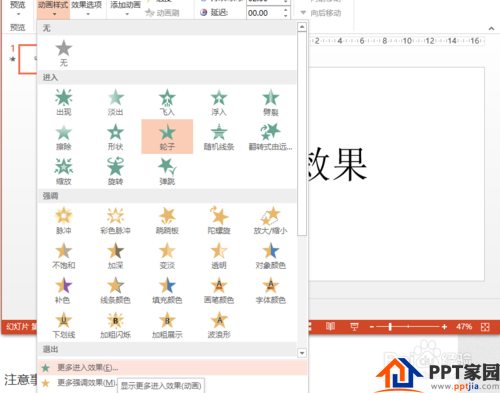The width and height of the screenshot is (500, 393).
Task: Apply the 画笔颜色 brush color effect
Action: [219, 290]
